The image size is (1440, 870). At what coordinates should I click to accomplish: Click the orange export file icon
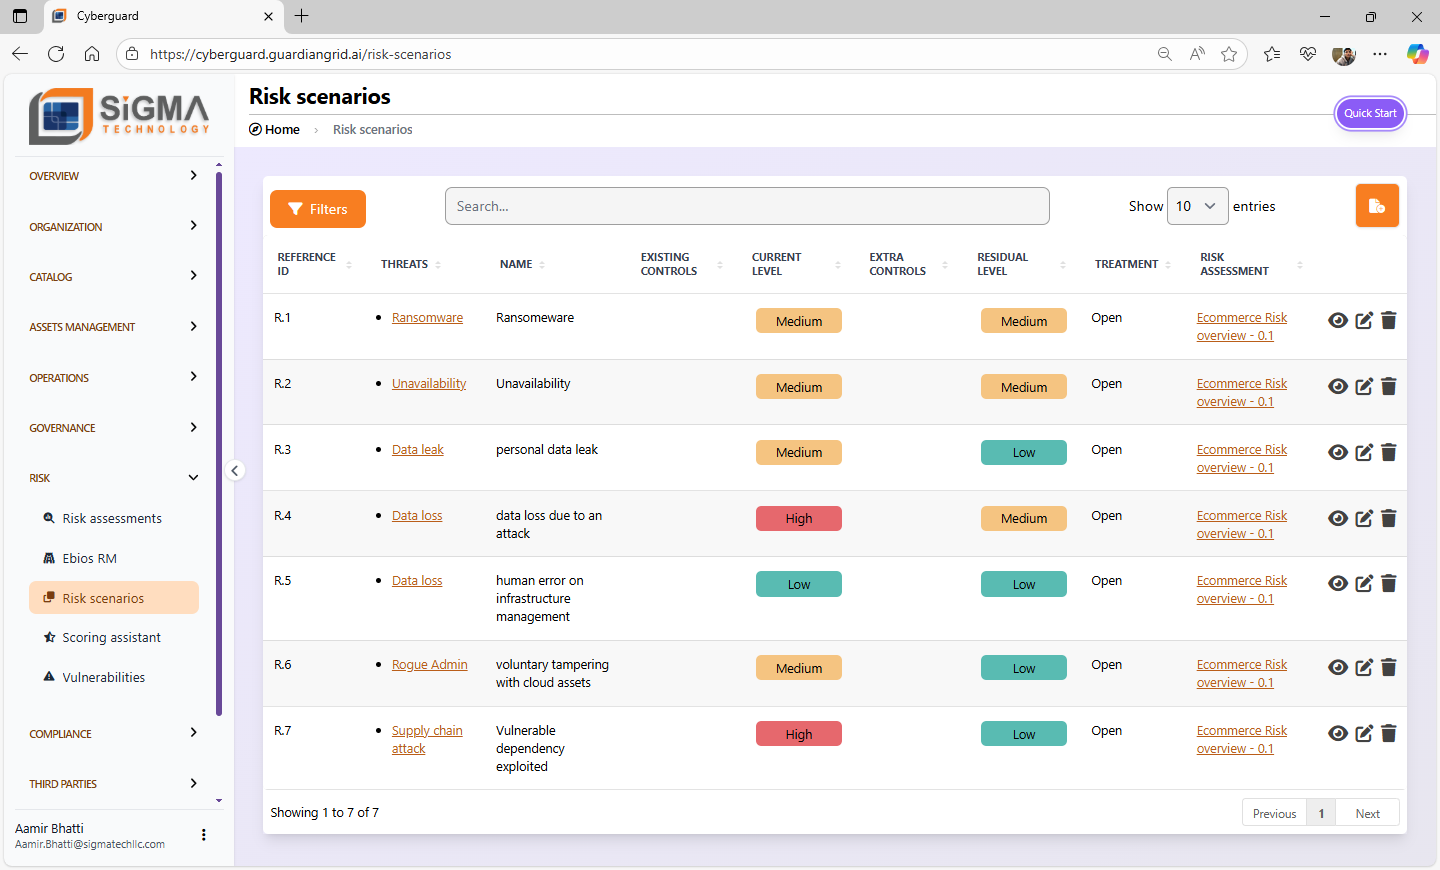tap(1377, 206)
